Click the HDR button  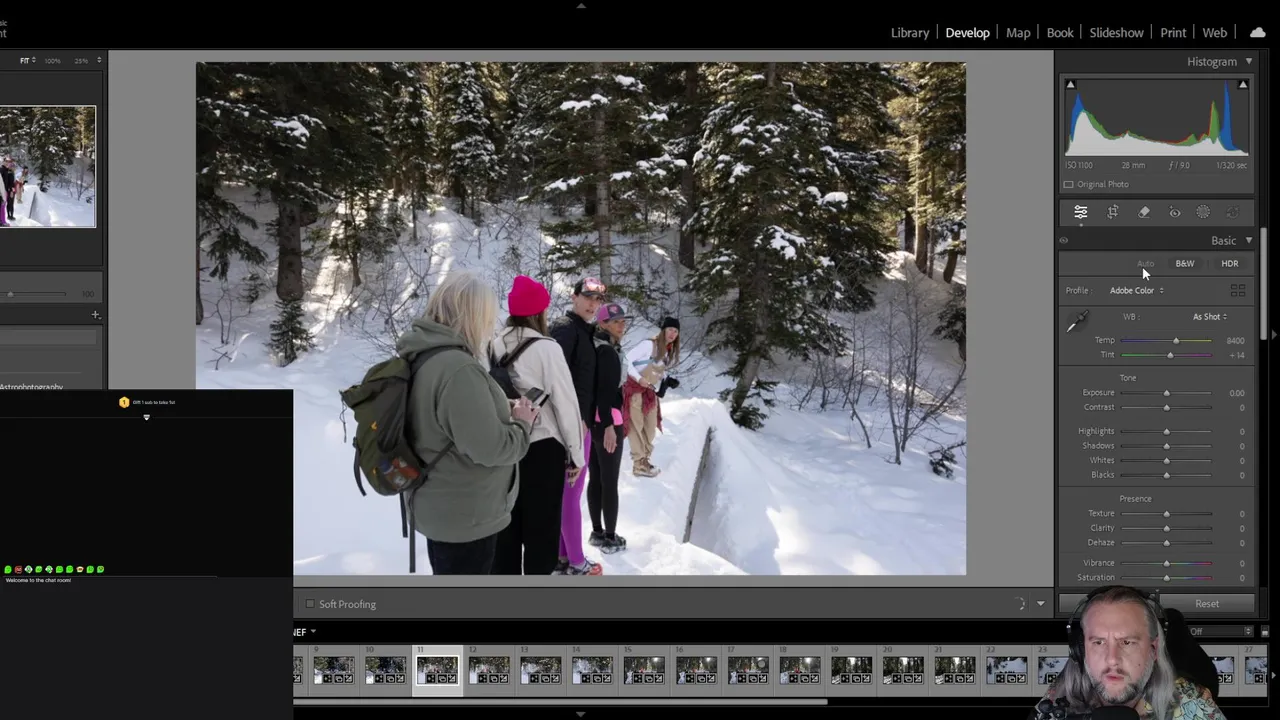[1230, 263]
